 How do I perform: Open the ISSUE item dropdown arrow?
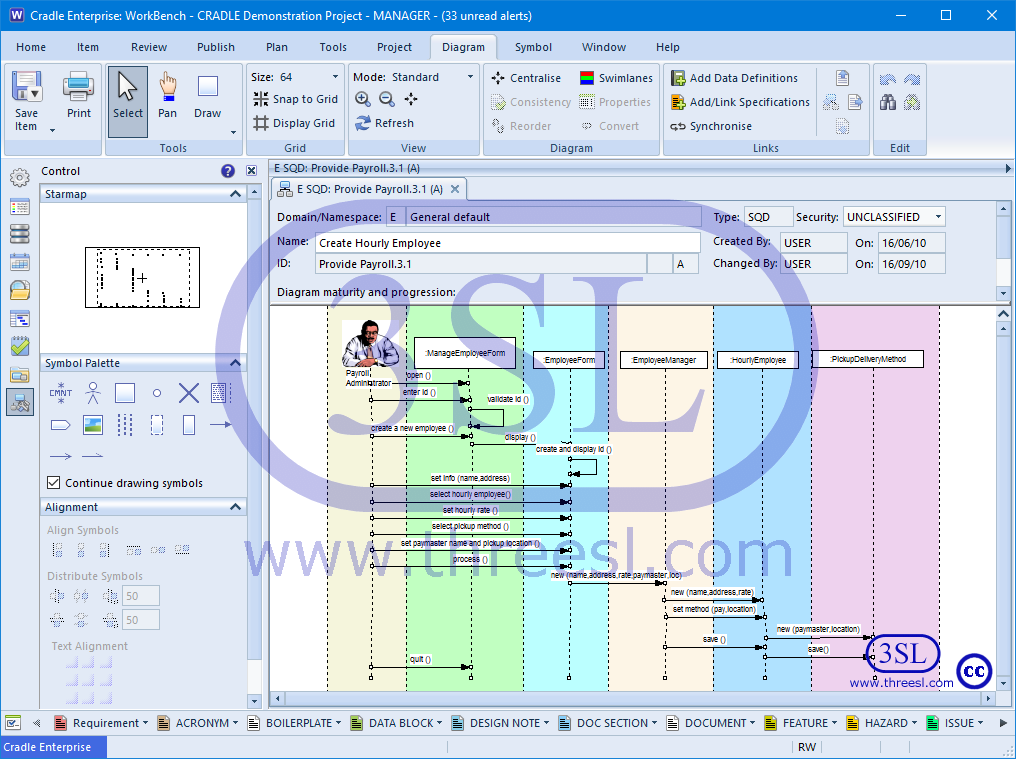(980, 723)
